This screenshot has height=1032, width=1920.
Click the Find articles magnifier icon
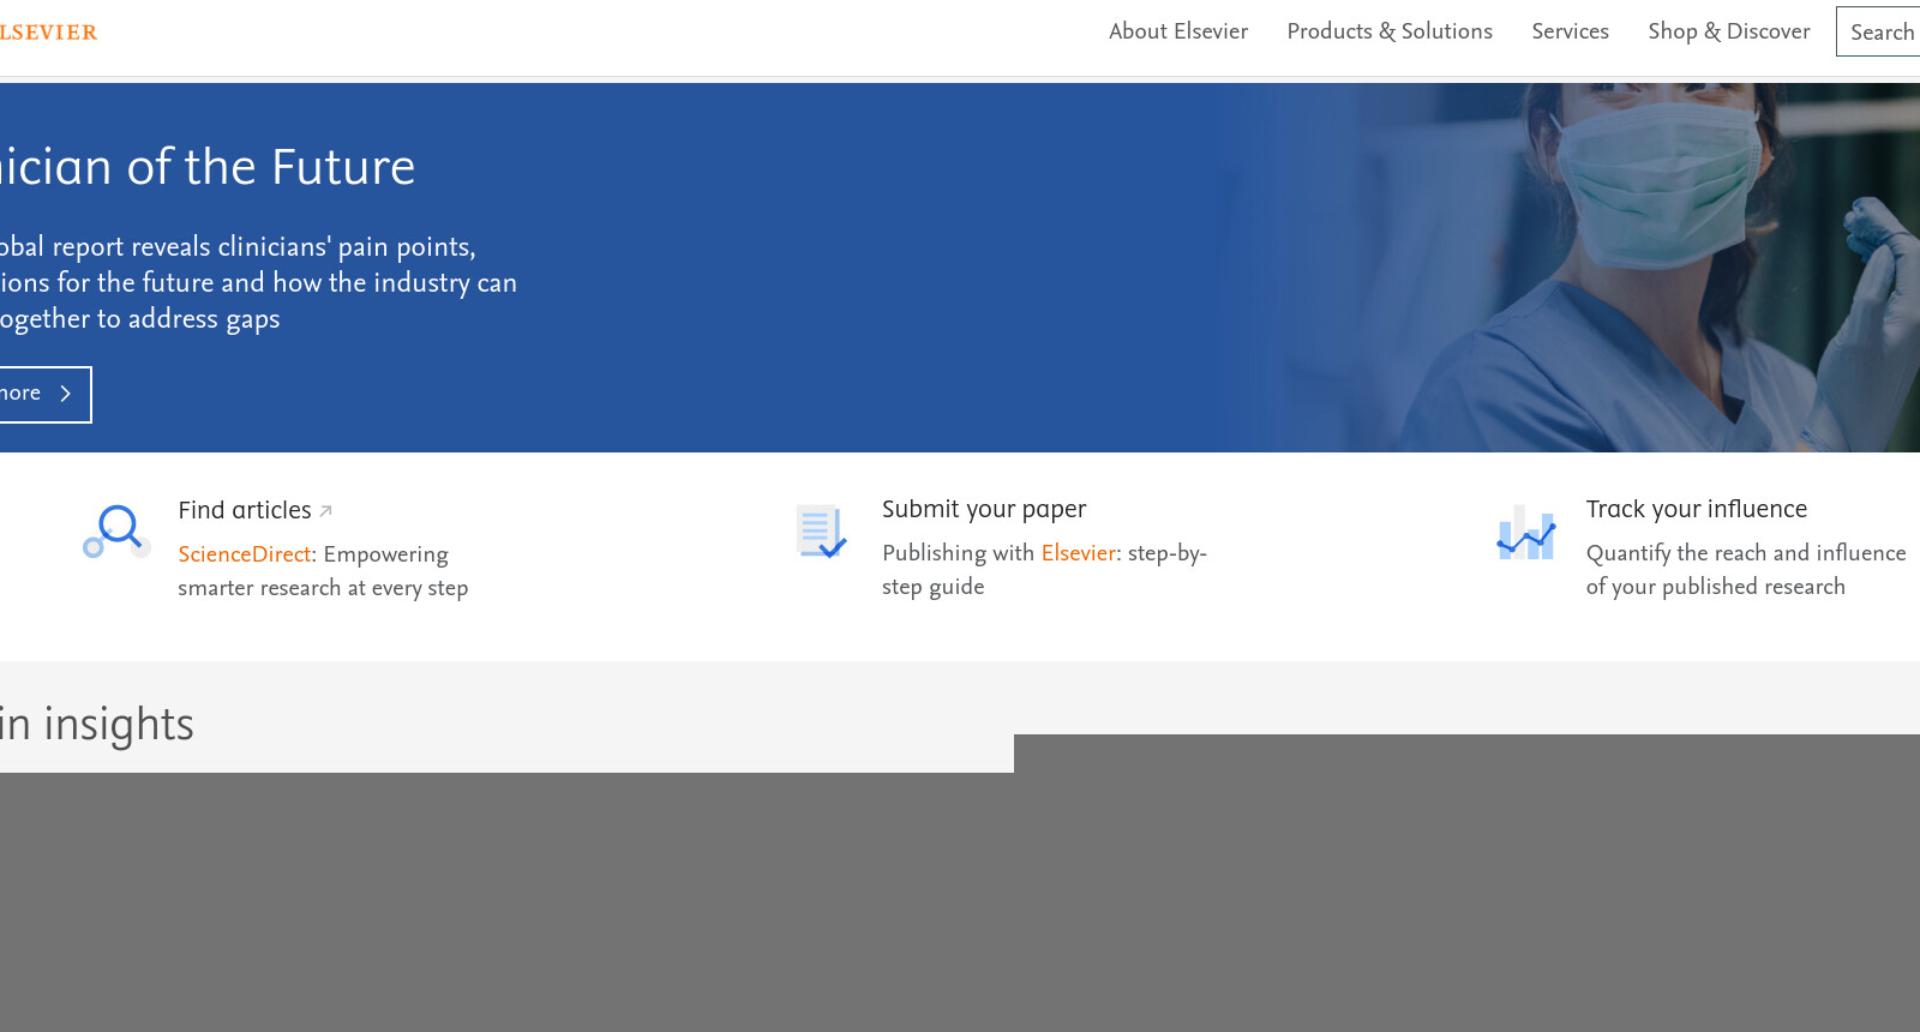(117, 531)
